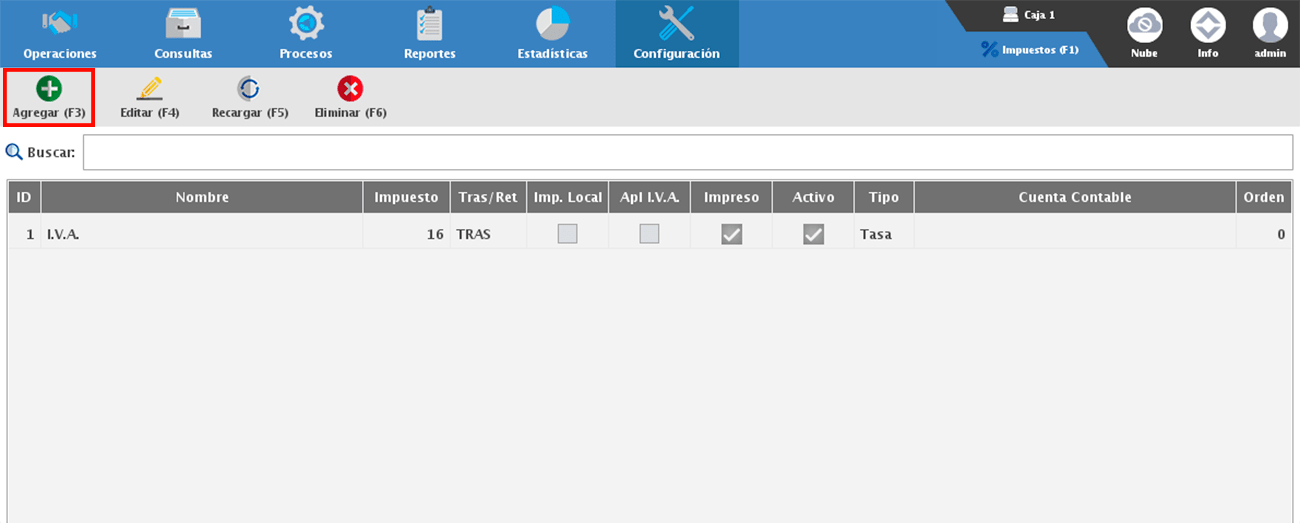Open the Nube cloud icon
The image size is (1300, 523).
[1144, 25]
